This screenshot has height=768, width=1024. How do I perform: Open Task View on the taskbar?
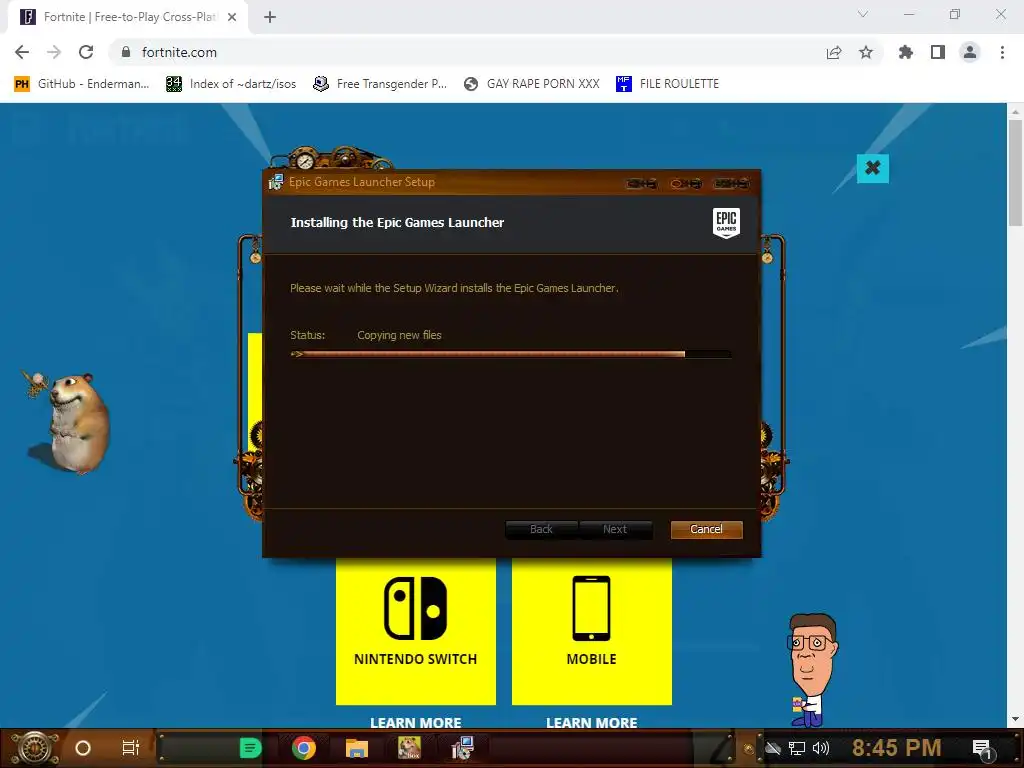(x=131, y=748)
